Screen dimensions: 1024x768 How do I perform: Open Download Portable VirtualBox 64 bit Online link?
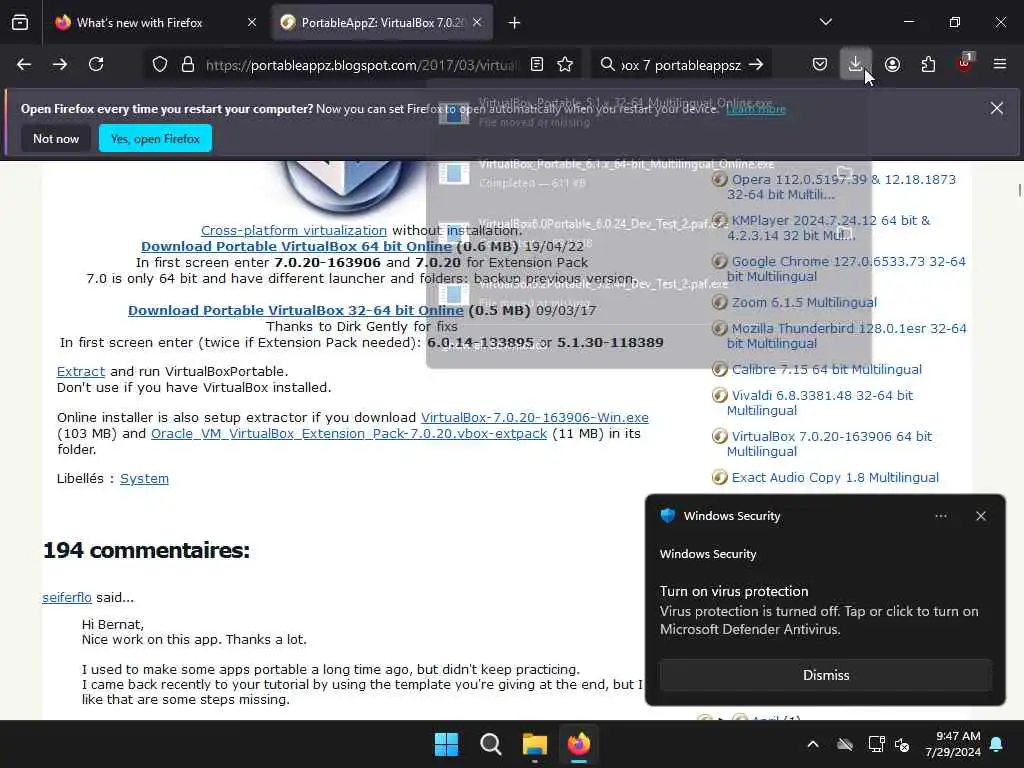coord(296,247)
